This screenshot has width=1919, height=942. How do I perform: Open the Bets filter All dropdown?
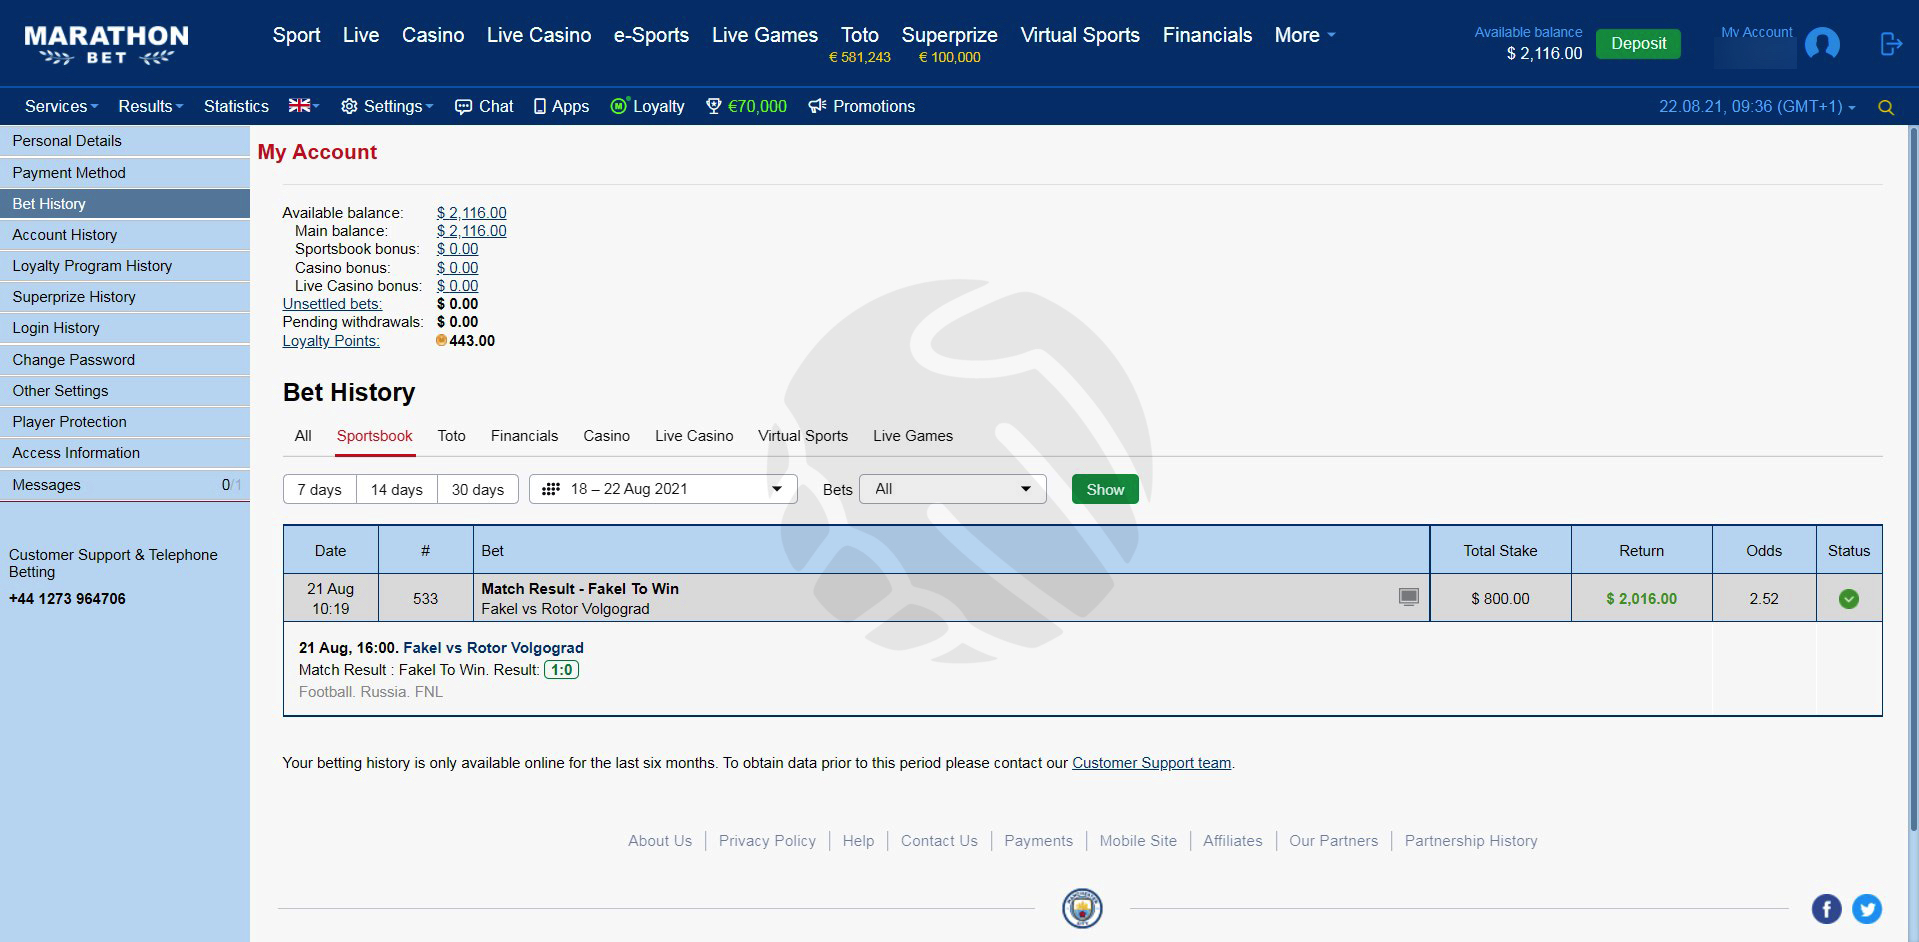[953, 489]
